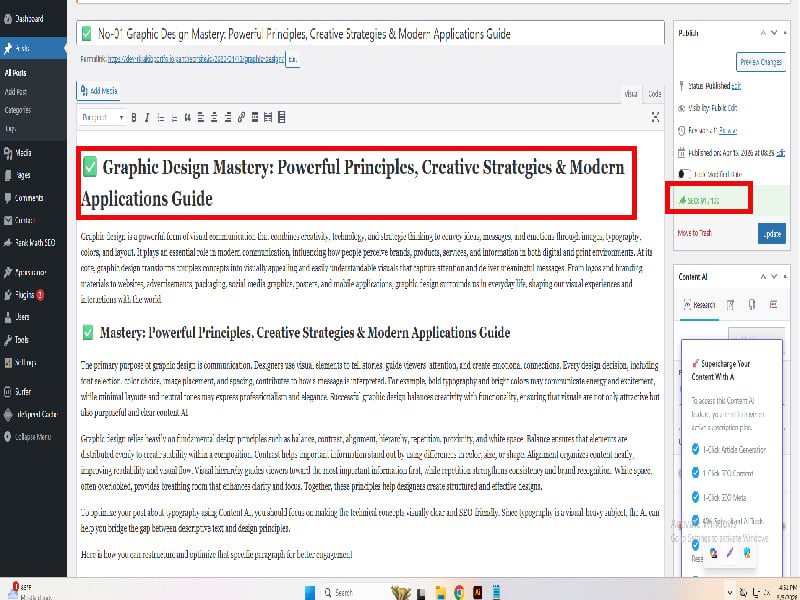Switch to the Code editor tab
Screen dimensions: 800x600
[x=654, y=94]
